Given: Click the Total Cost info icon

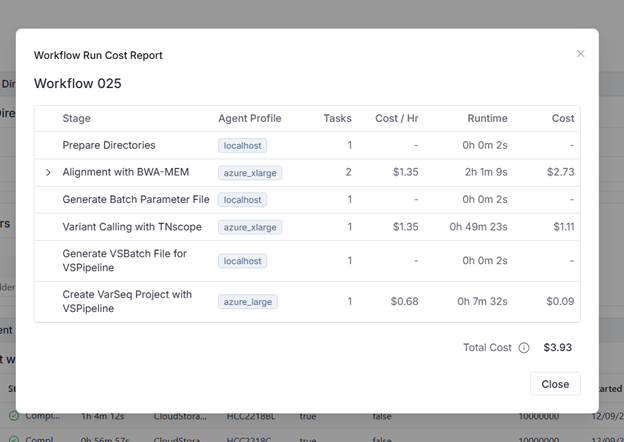Looking at the screenshot, I should coord(524,348).
